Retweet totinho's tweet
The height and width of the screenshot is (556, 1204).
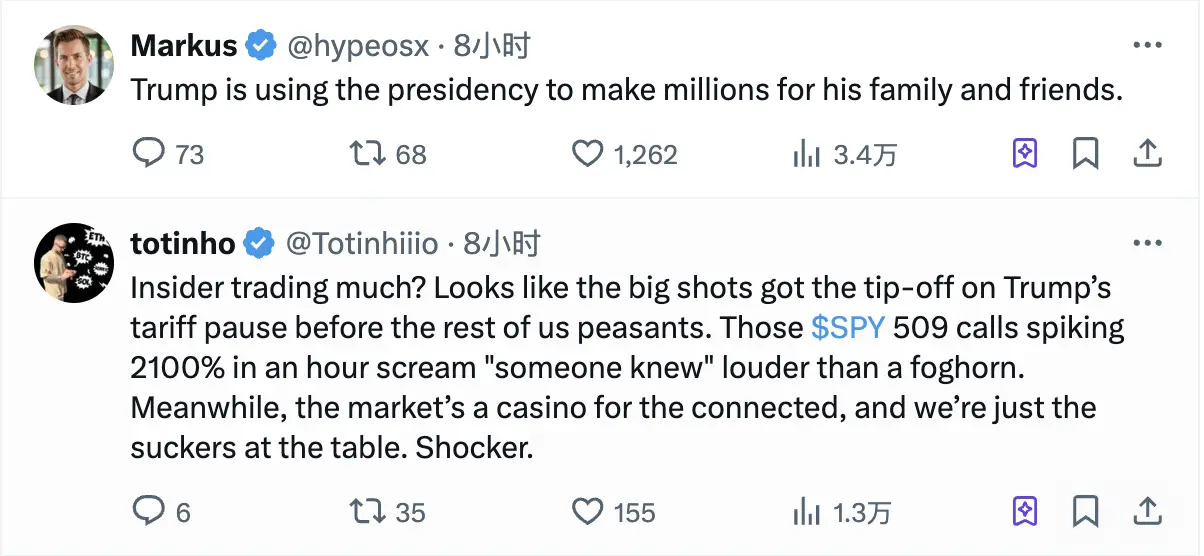(366, 512)
